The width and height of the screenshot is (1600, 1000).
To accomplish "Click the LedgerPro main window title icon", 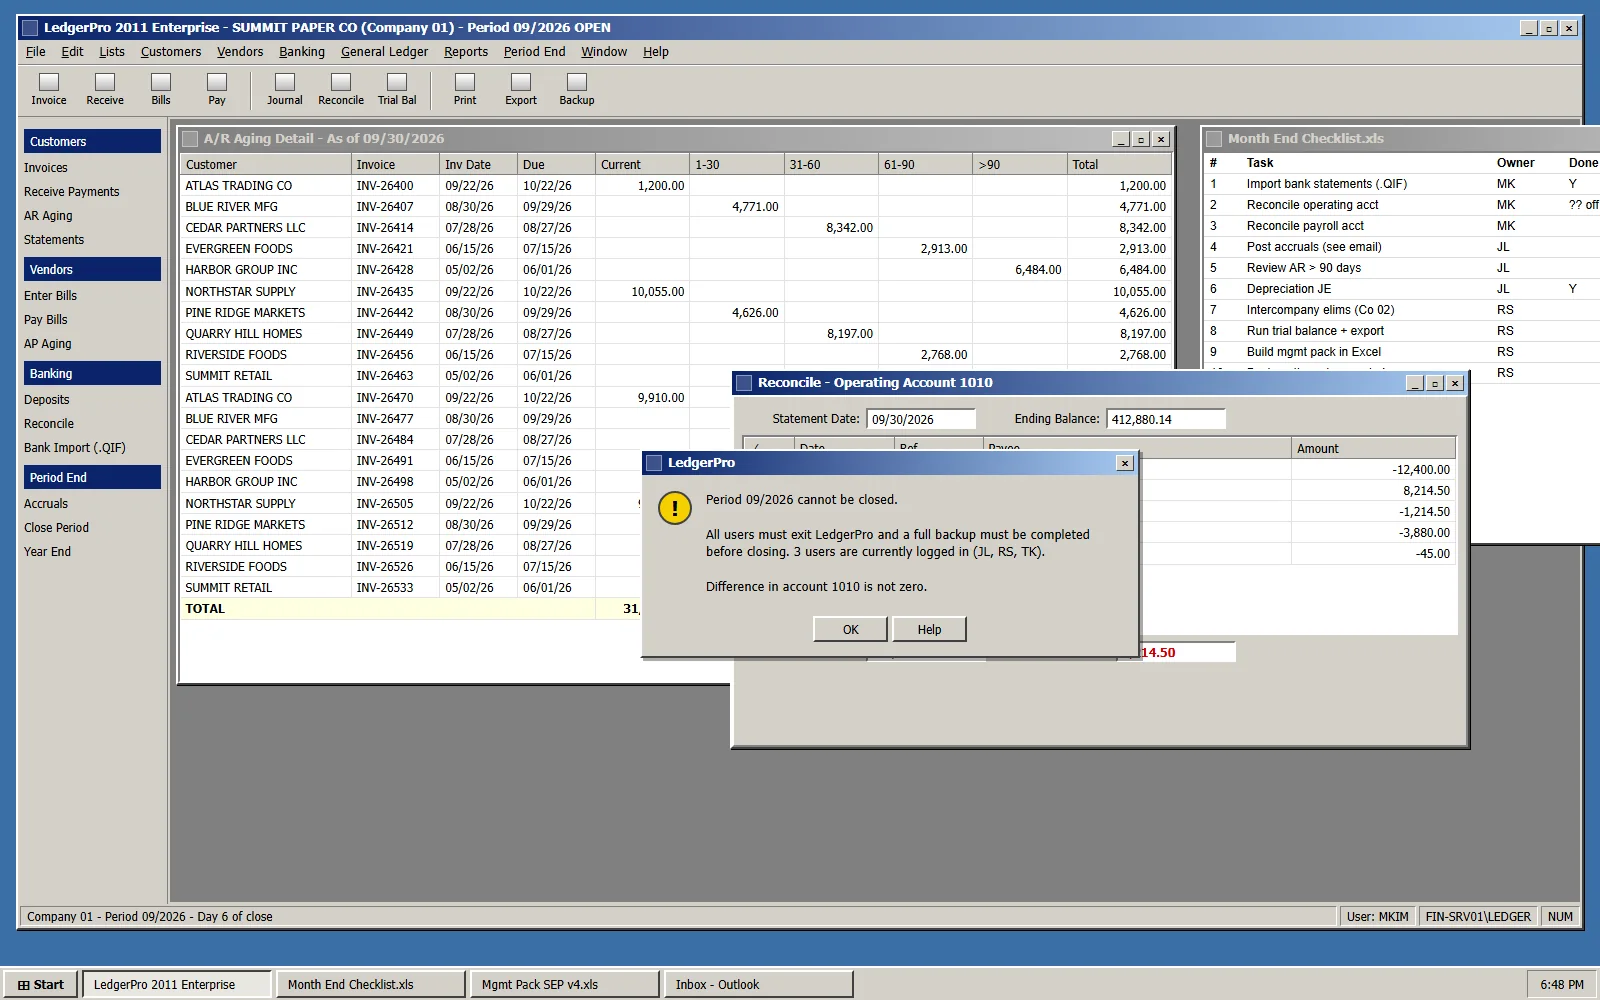I will tap(30, 28).
